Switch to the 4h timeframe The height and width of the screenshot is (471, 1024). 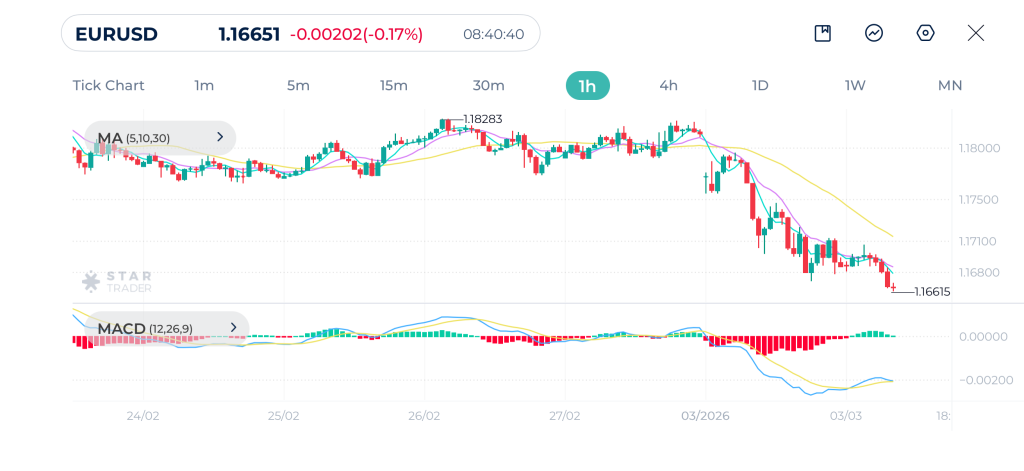click(669, 86)
